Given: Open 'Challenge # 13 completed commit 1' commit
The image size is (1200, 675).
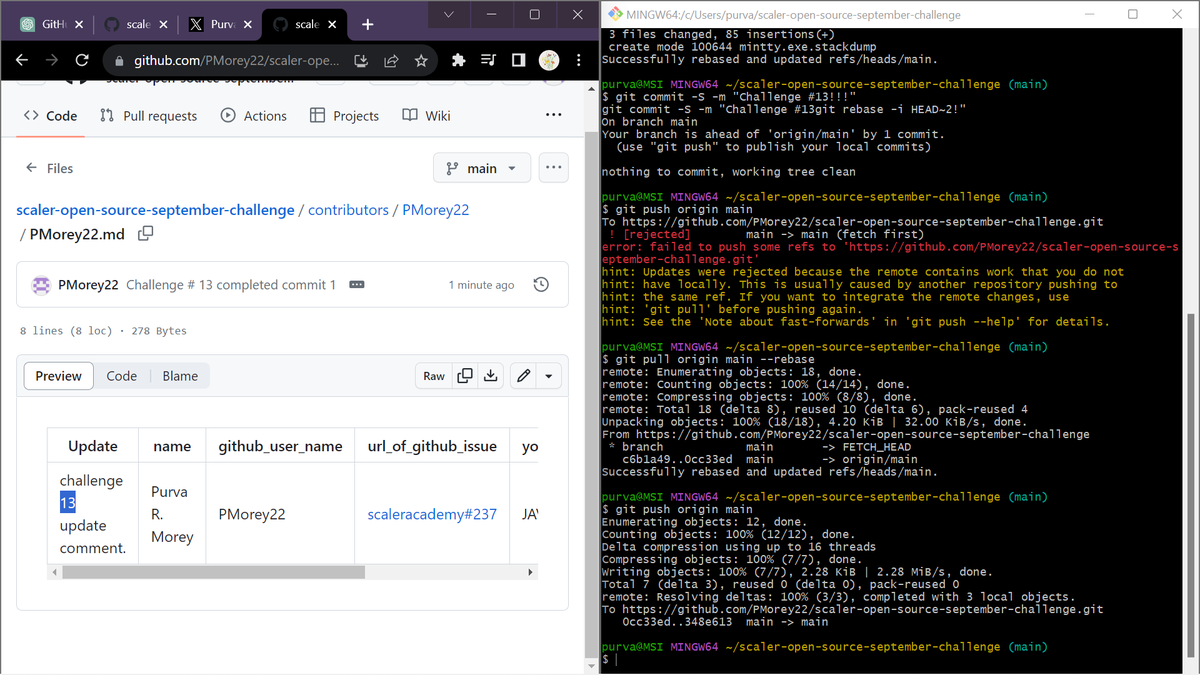Looking at the screenshot, I should click(x=231, y=285).
